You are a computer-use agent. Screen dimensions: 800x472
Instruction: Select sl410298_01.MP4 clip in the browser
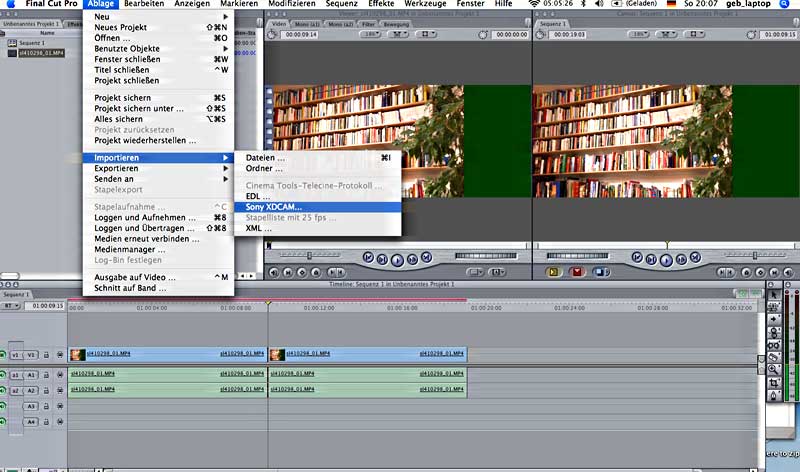(42, 54)
